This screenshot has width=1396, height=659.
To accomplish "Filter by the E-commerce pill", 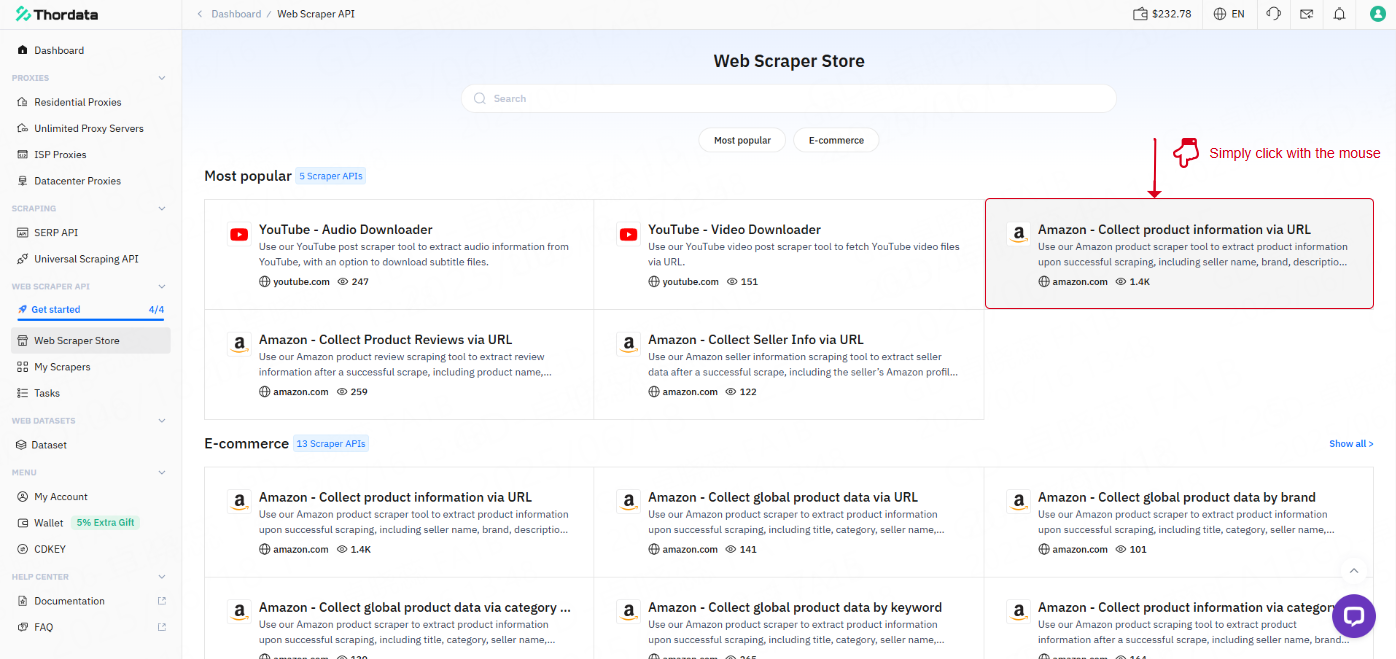I will pyautogui.click(x=836, y=140).
